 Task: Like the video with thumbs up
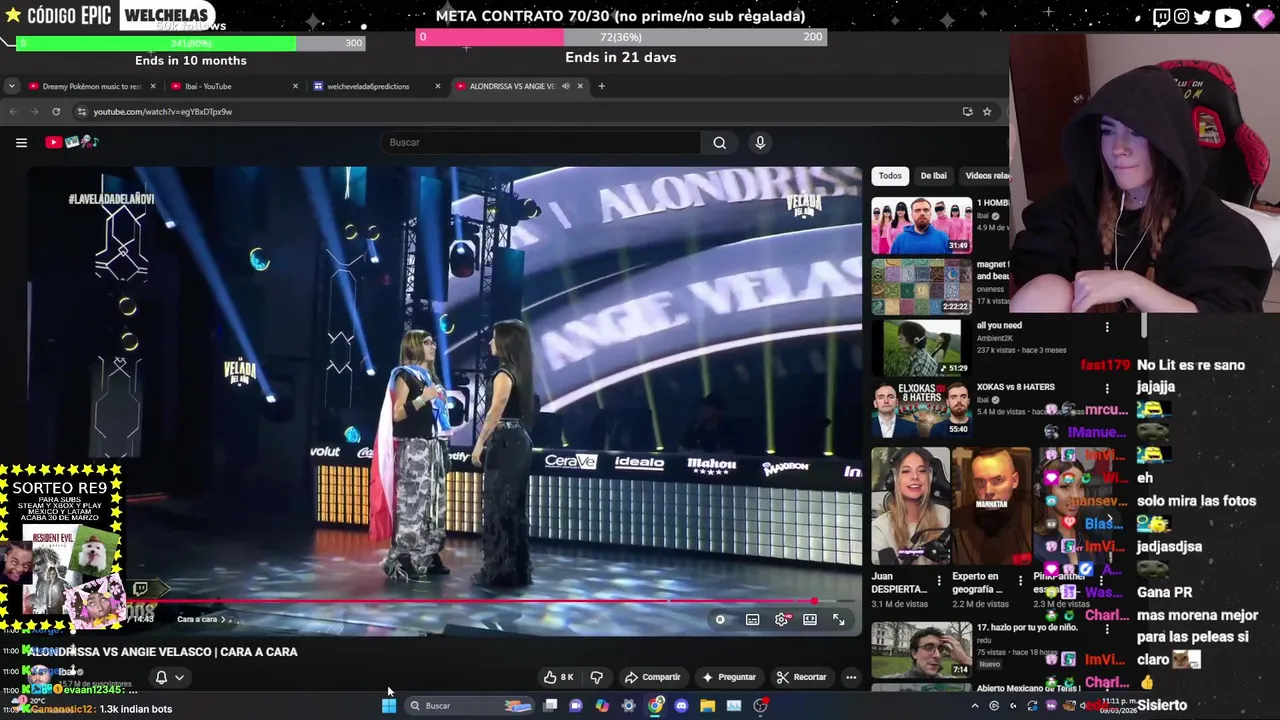[558, 677]
